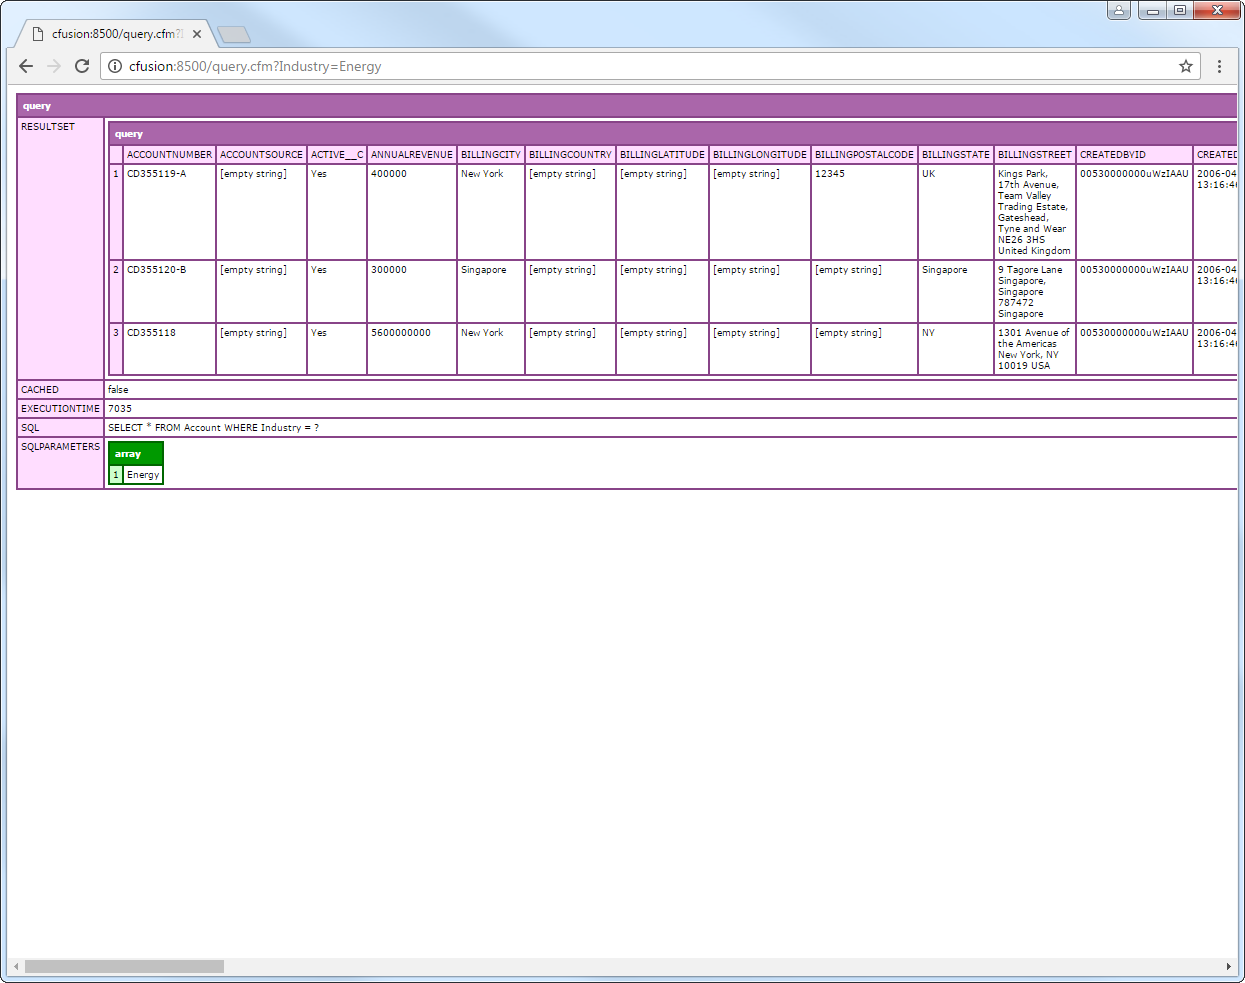The image size is (1245, 983).
Task: Collapse the green array header
Action: (x=128, y=454)
